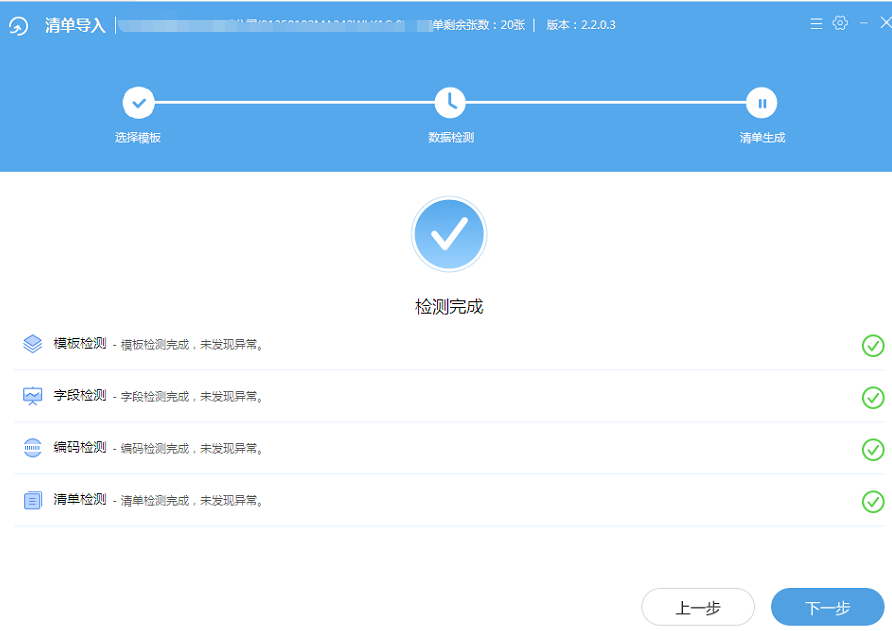This screenshot has height=631, width=892.
Task: Click the 数据检测 step clock circle
Action: click(450, 102)
